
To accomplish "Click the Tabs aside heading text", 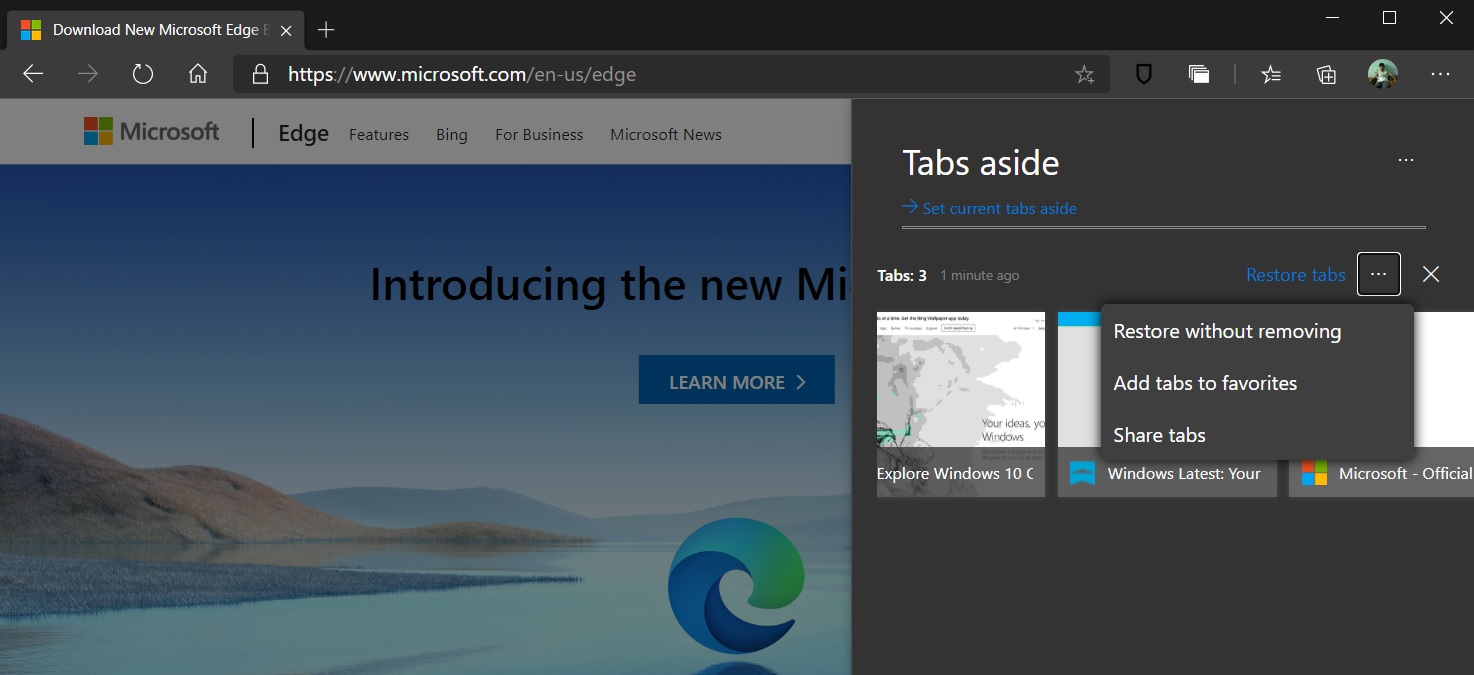I will coord(981,163).
